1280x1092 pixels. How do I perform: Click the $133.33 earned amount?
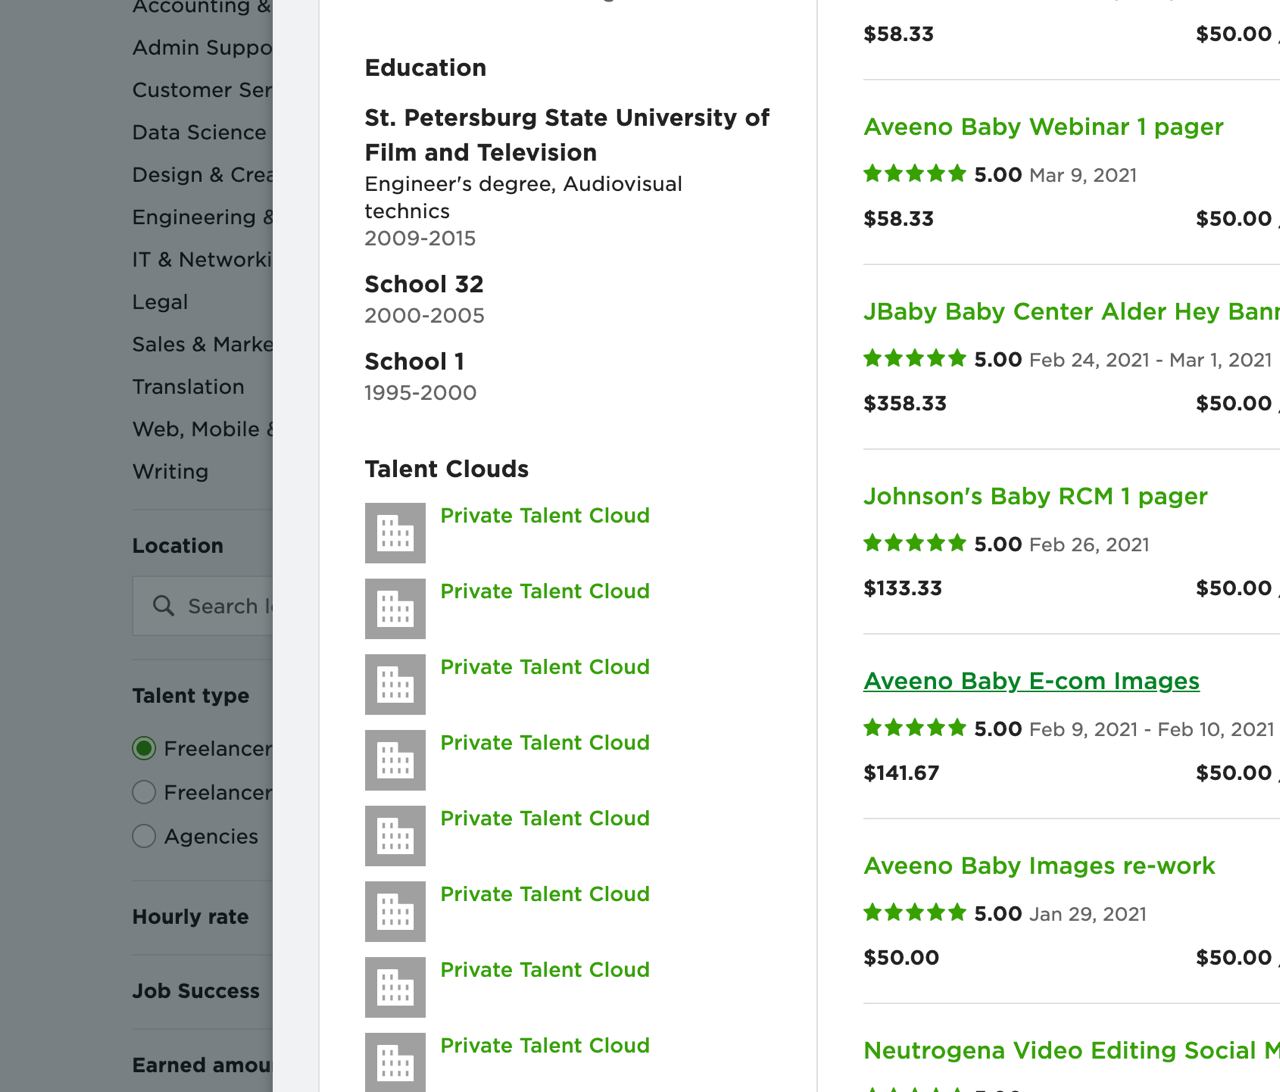pos(903,589)
